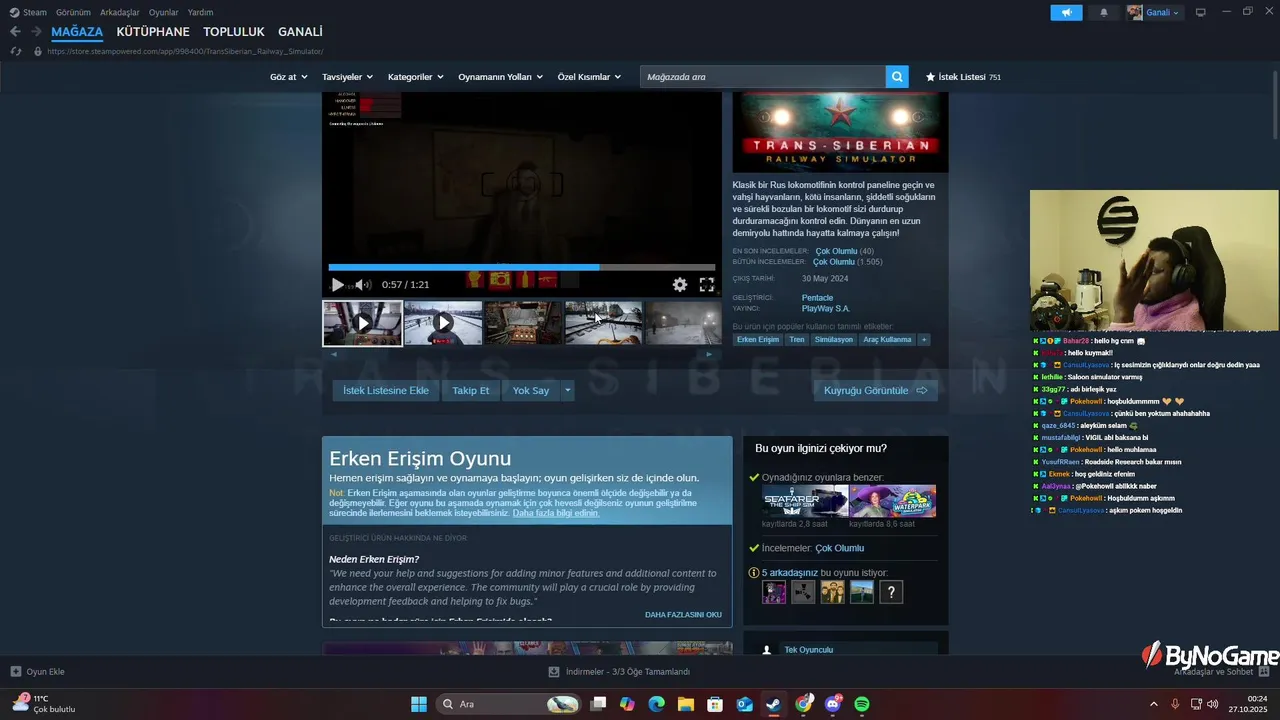
Task: Switch to the TOPLULUK tab
Action: [234, 32]
